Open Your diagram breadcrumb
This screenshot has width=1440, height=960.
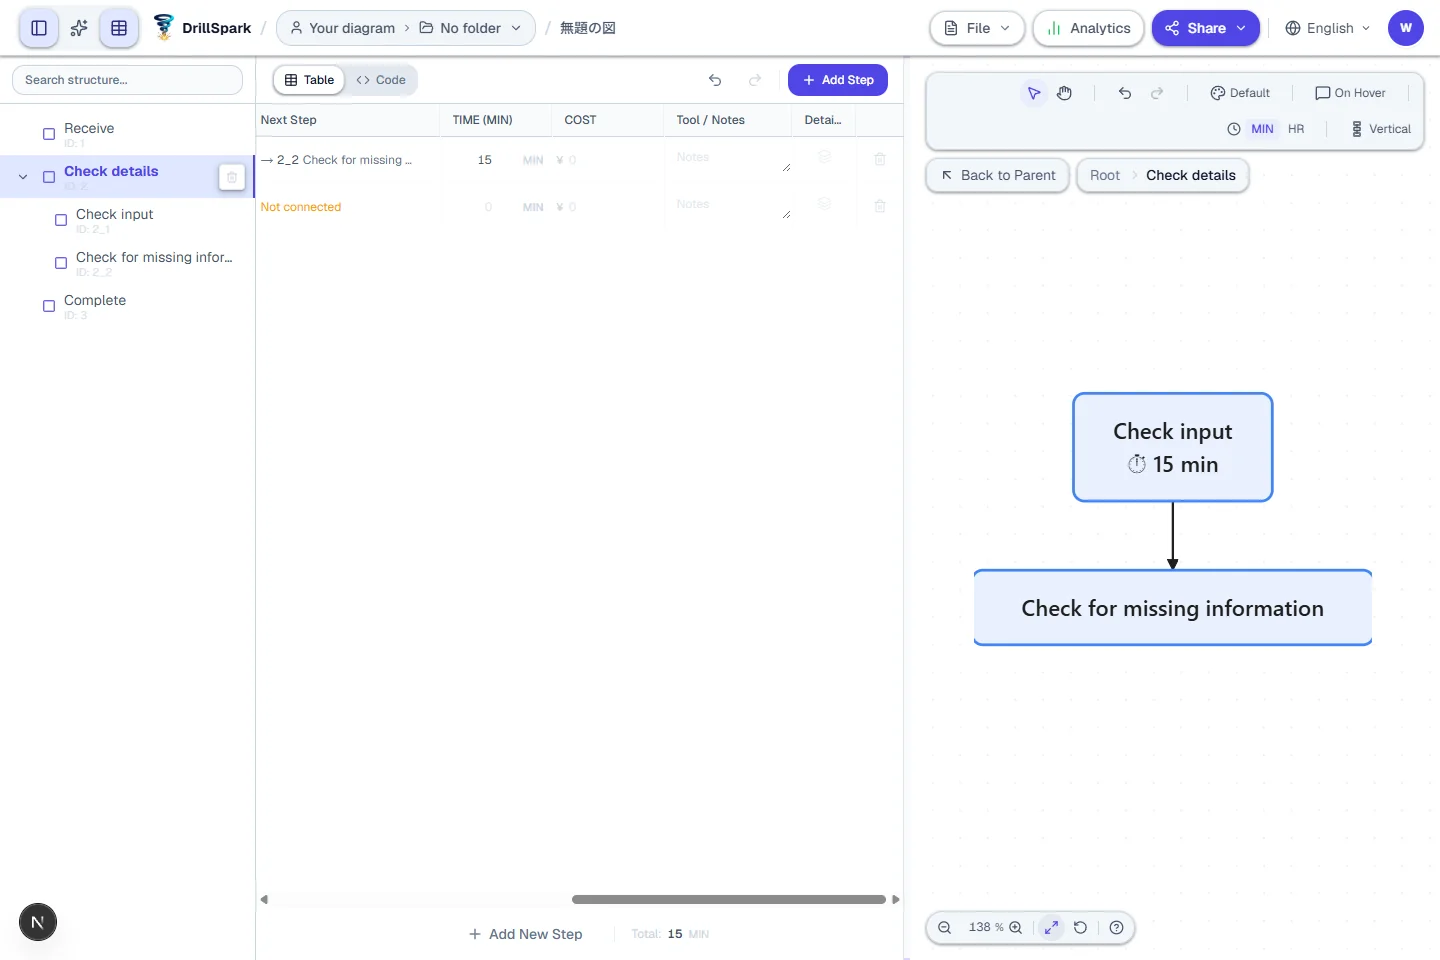342,28
